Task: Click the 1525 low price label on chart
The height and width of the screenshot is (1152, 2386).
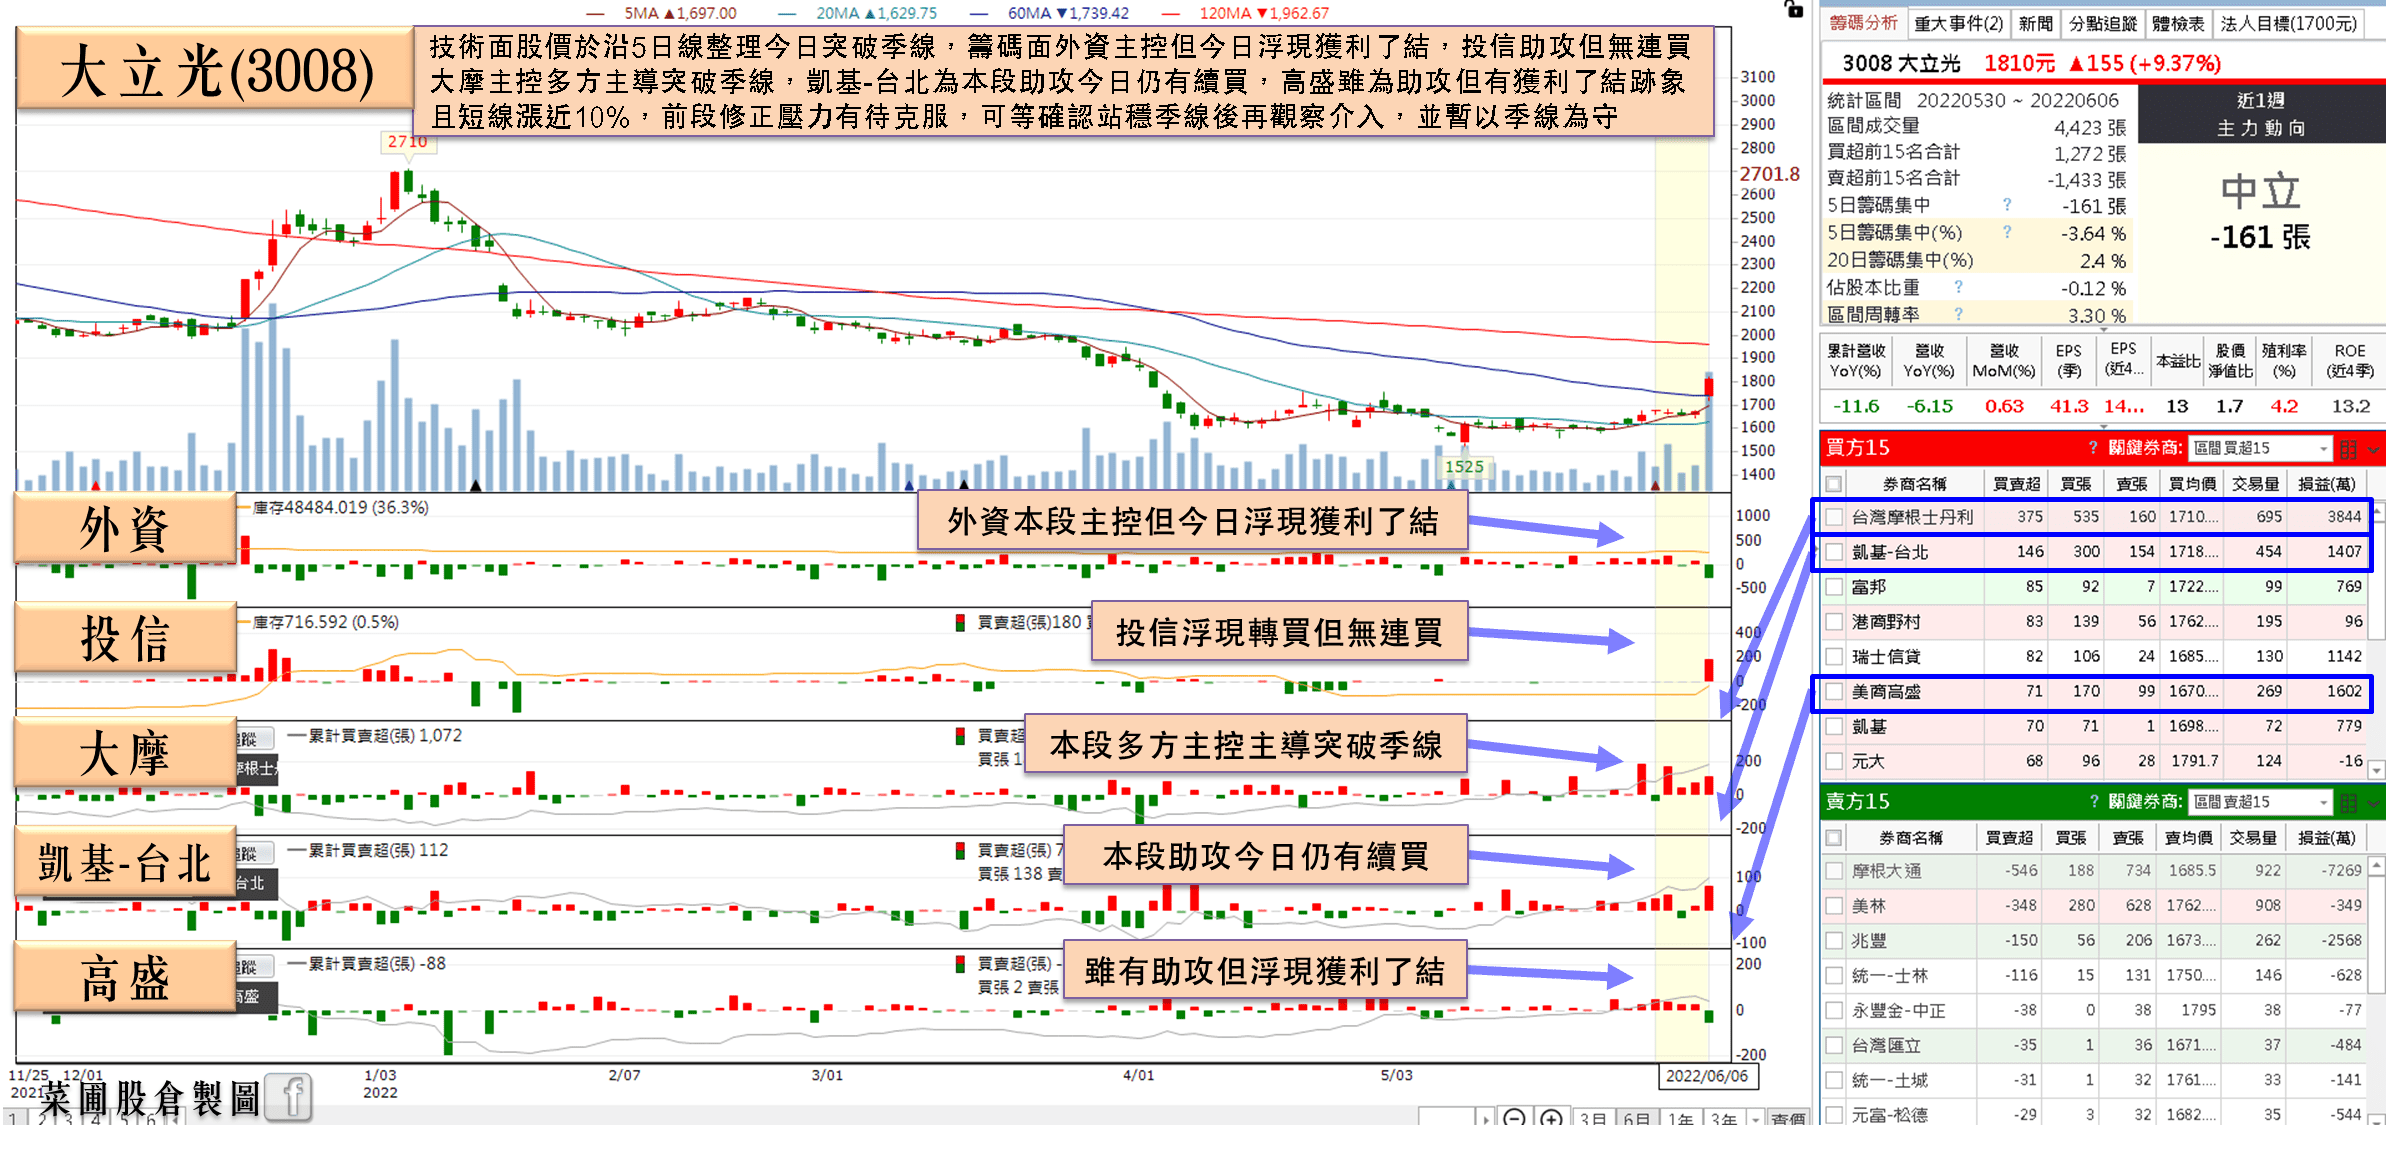Action: point(1464,467)
